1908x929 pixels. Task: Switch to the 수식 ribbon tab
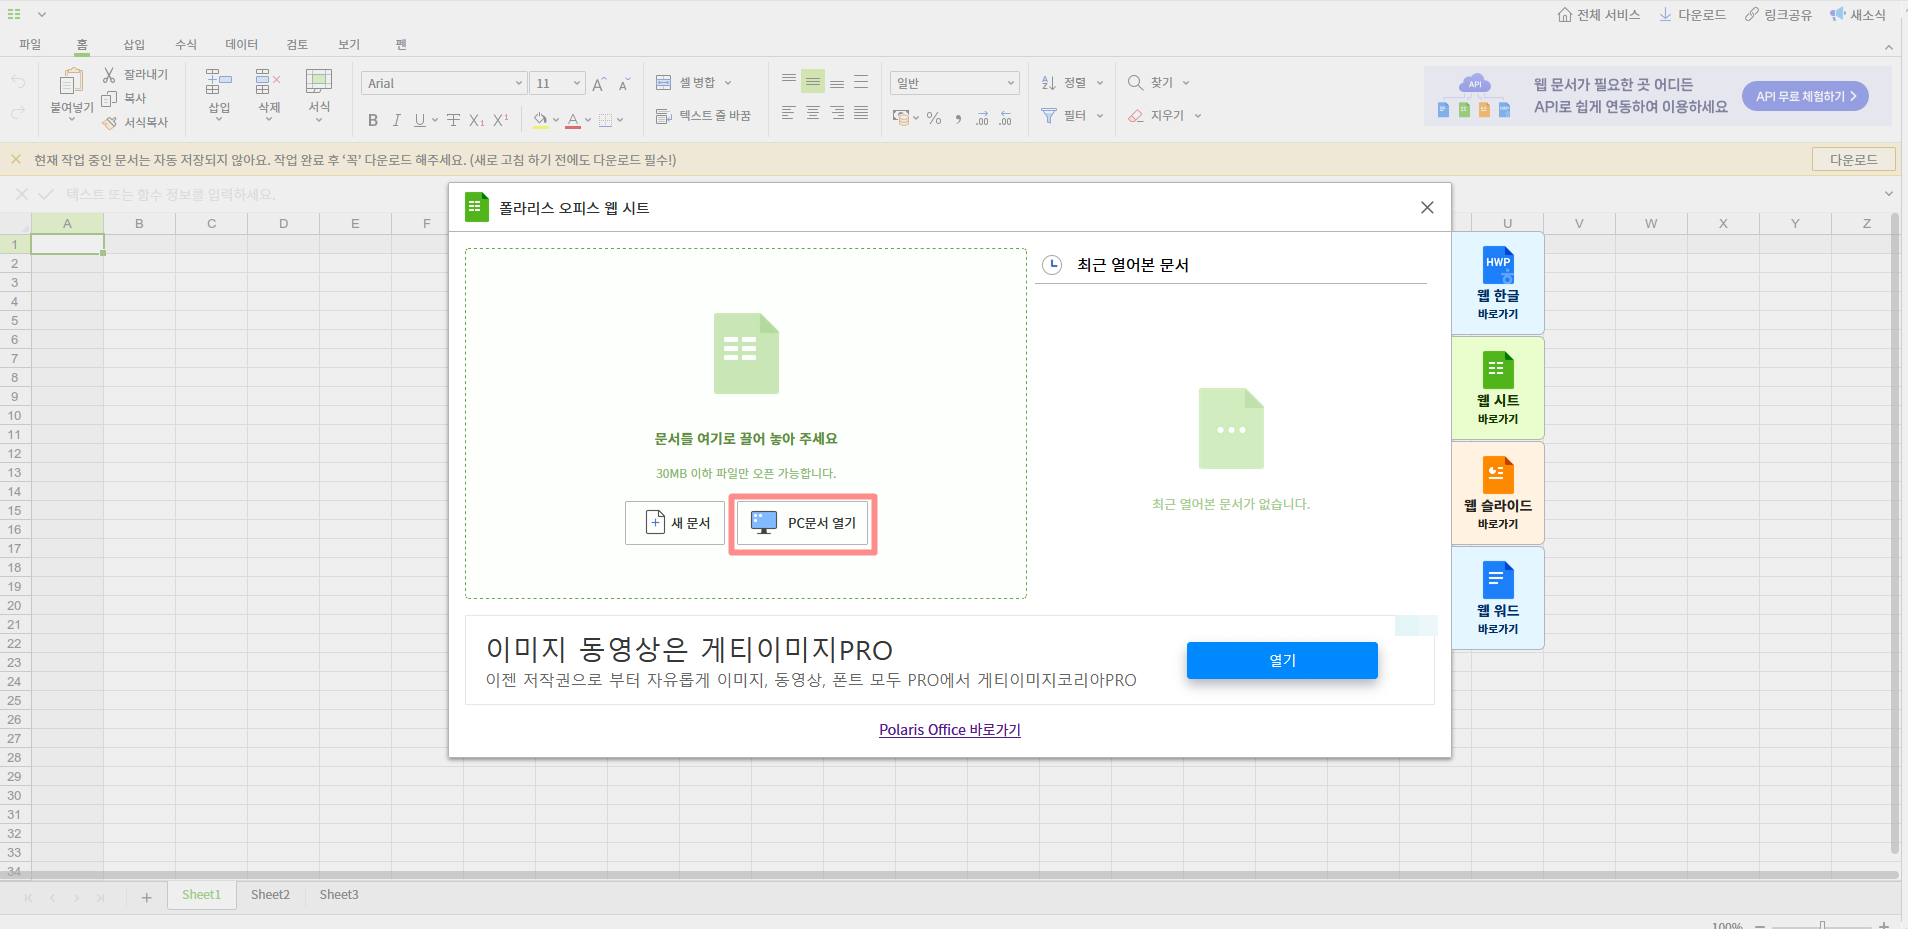[x=186, y=44]
